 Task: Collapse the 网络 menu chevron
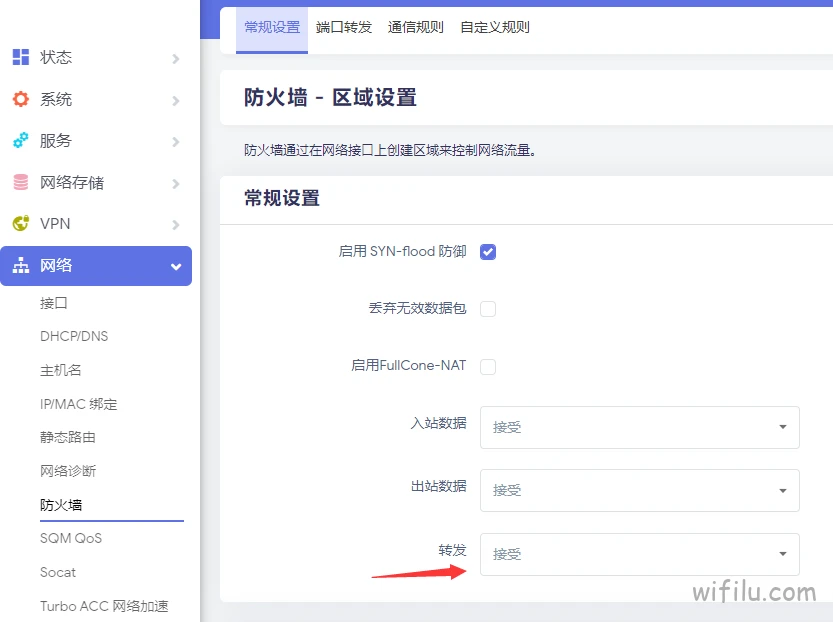tap(176, 267)
